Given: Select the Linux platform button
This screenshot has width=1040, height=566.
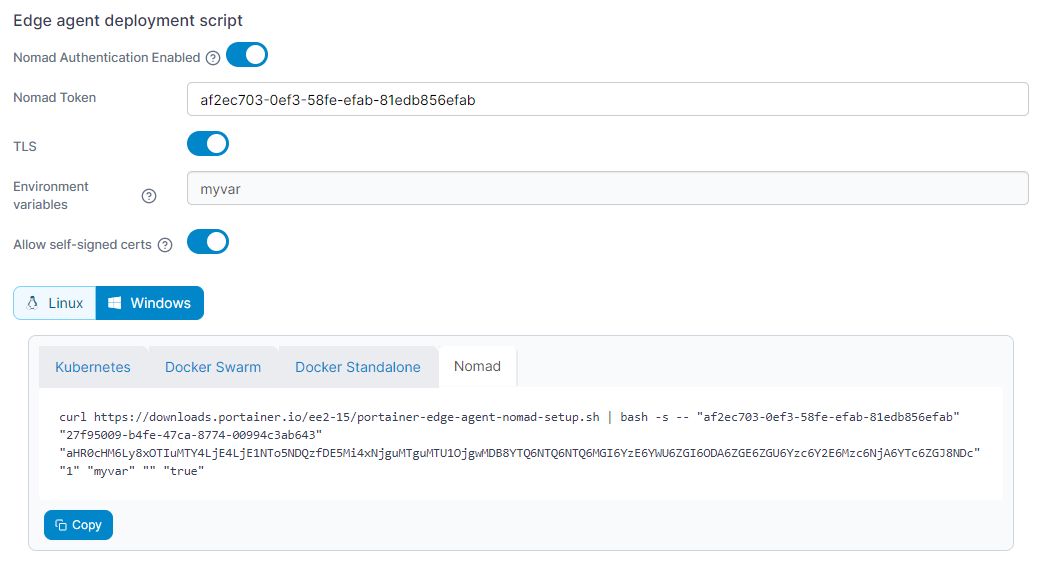Looking at the screenshot, I should tap(55, 303).
